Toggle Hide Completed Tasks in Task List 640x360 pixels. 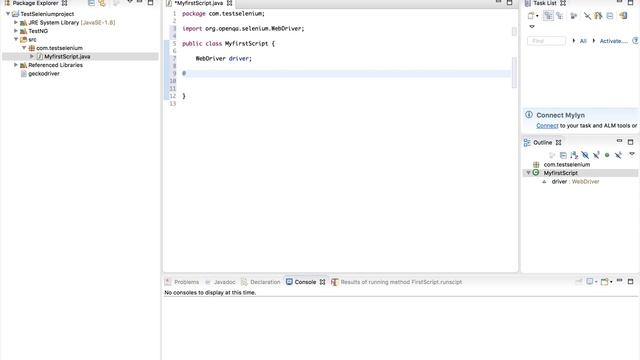(x=587, y=16)
